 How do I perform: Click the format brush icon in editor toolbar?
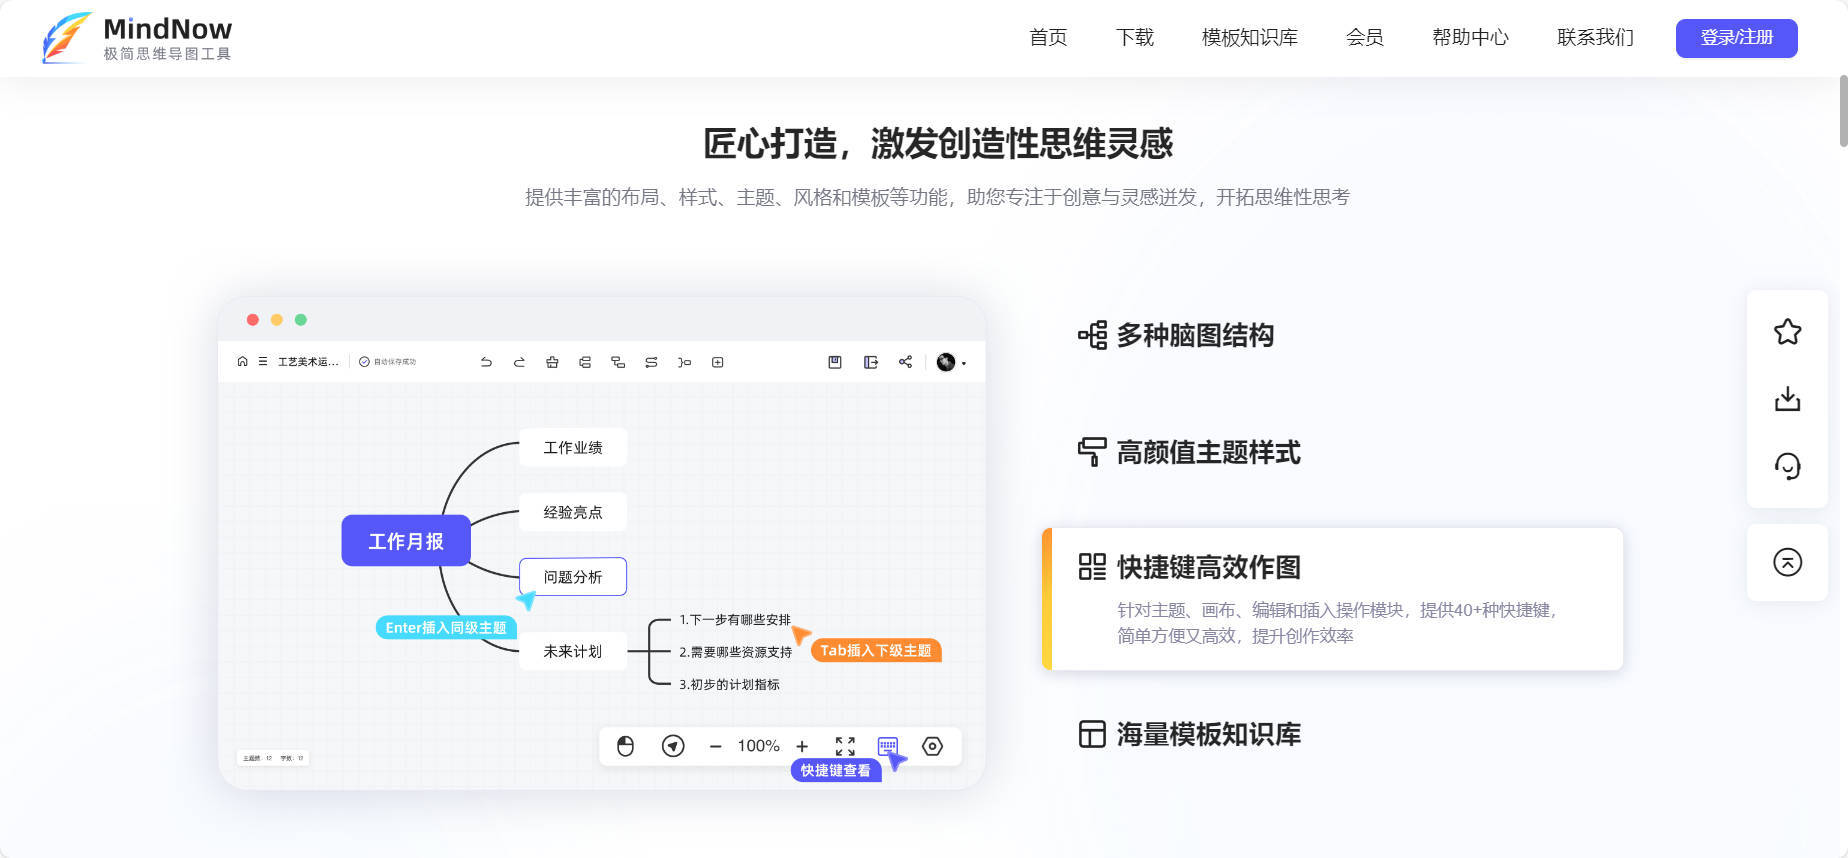(x=552, y=362)
